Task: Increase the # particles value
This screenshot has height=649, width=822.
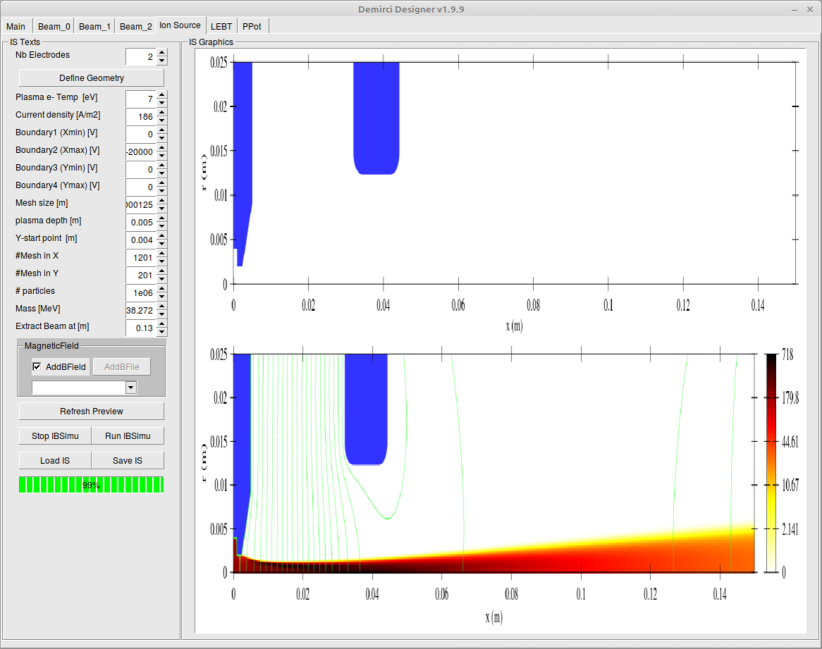Action: coord(162,288)
